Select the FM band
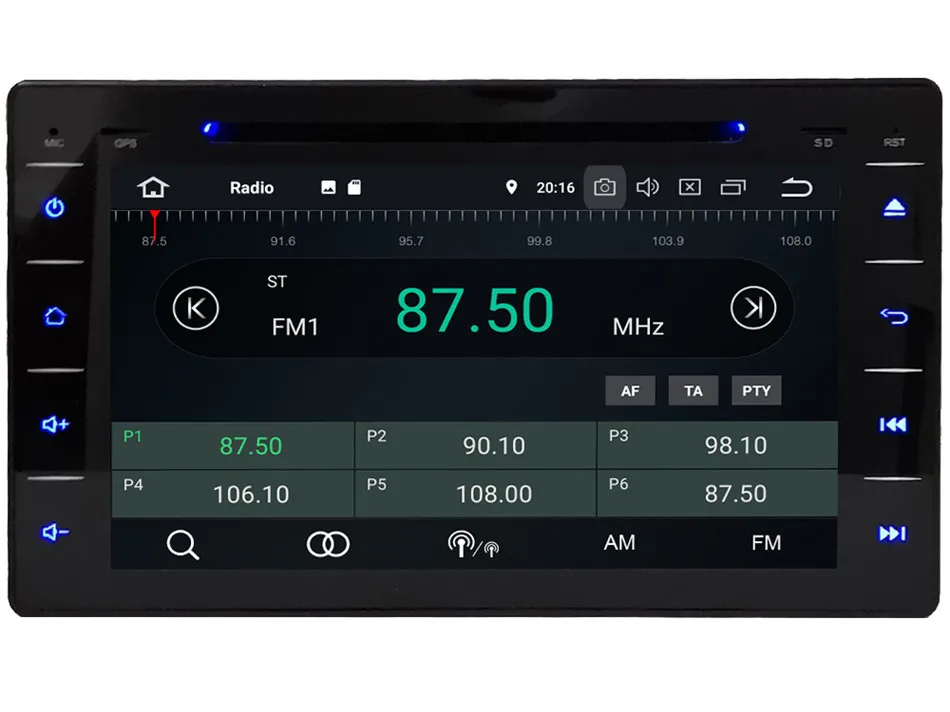 [767, 543]
